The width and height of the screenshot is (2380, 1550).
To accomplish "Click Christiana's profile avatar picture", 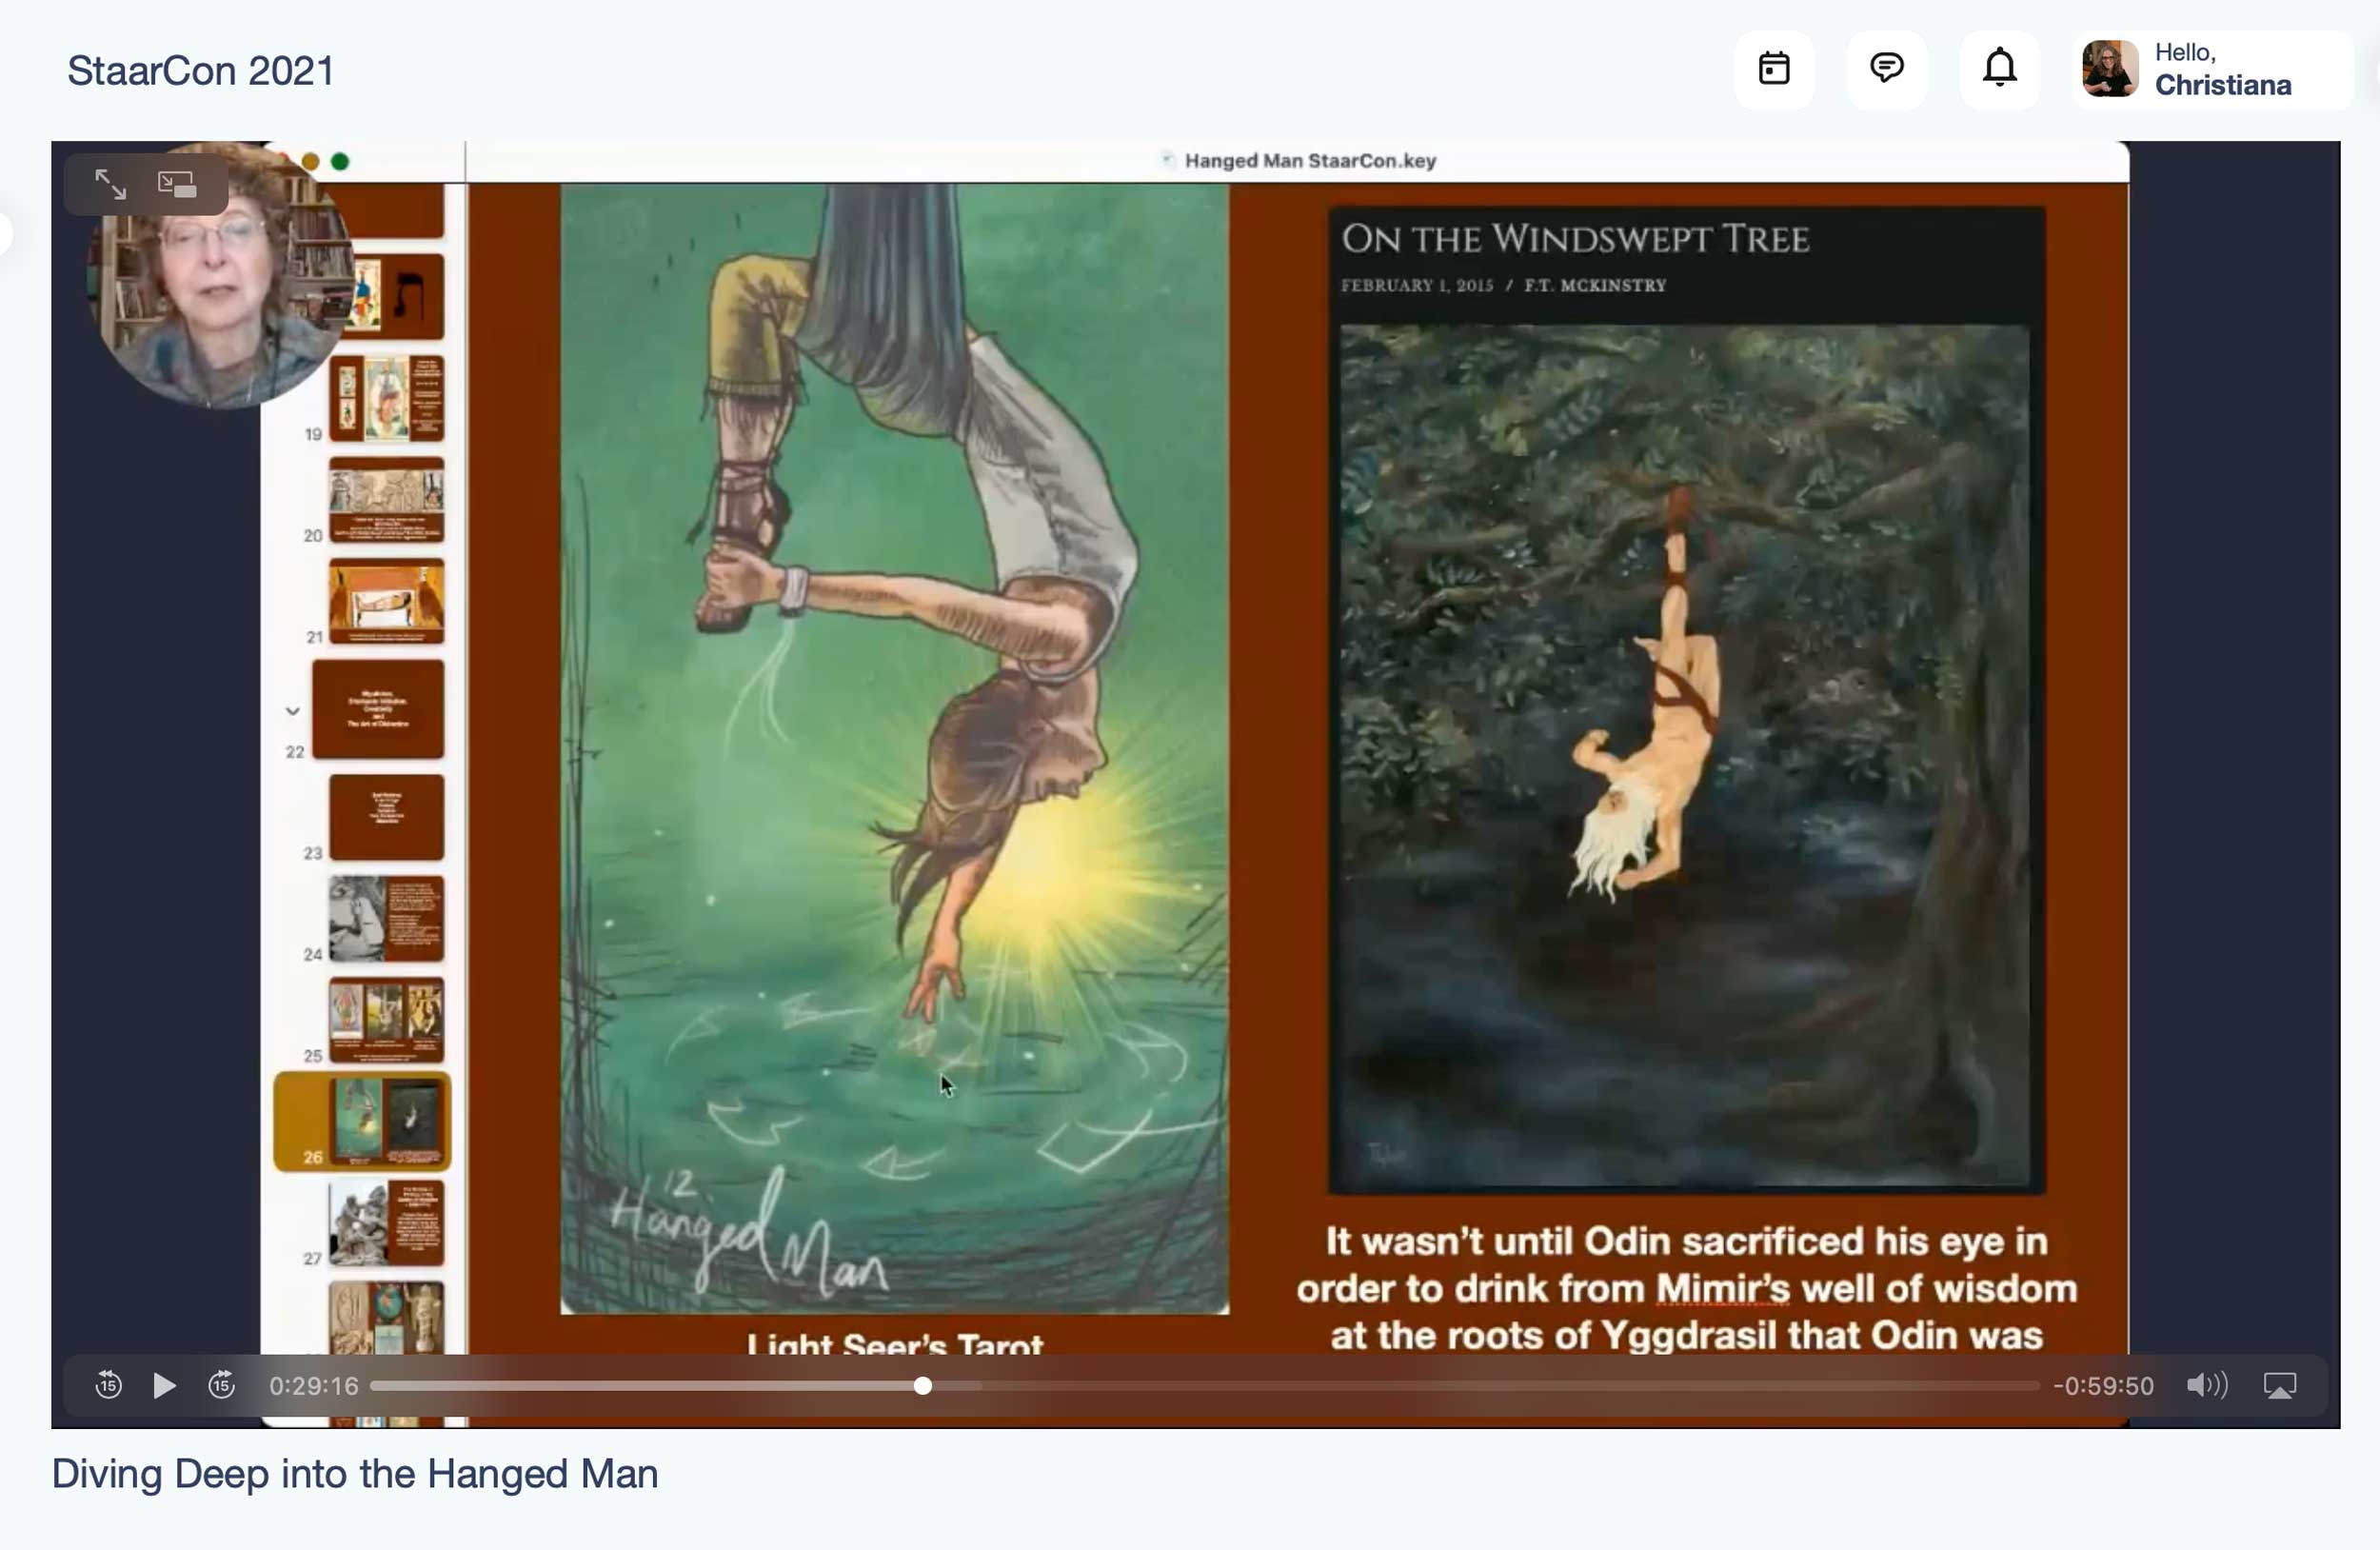I will 2110,69.
